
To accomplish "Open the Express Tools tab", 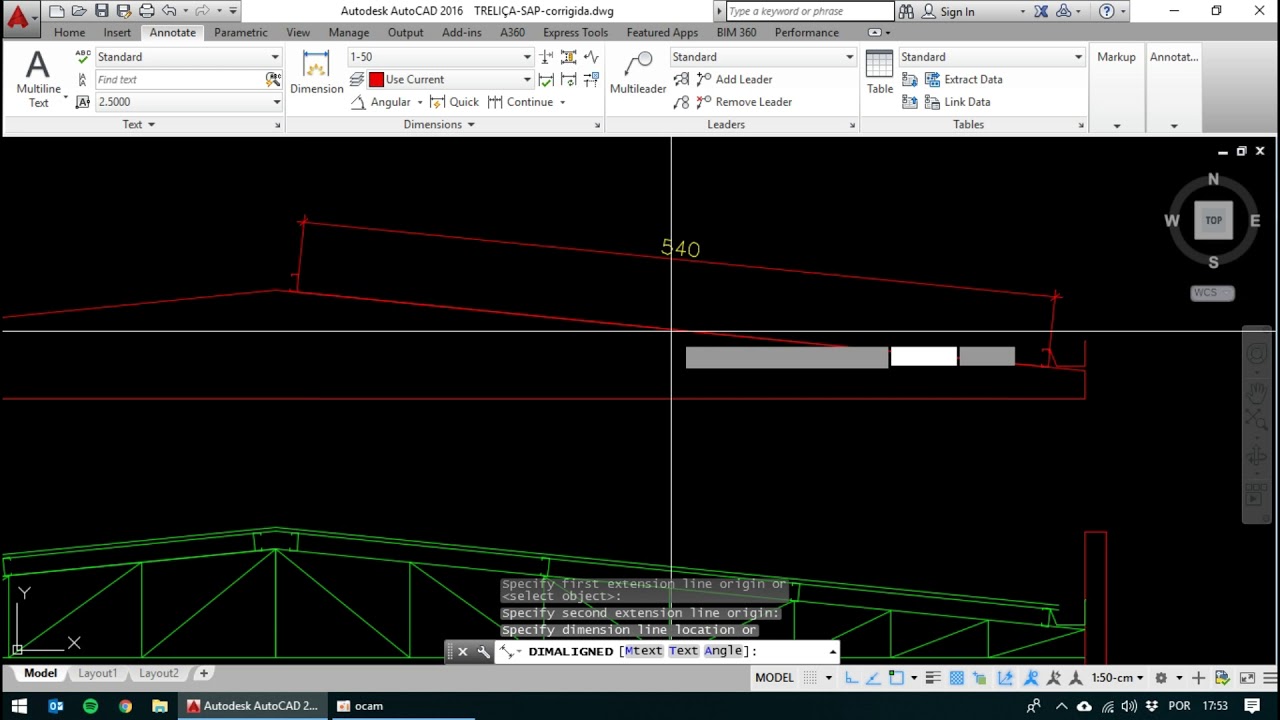I will click(575, 32).
